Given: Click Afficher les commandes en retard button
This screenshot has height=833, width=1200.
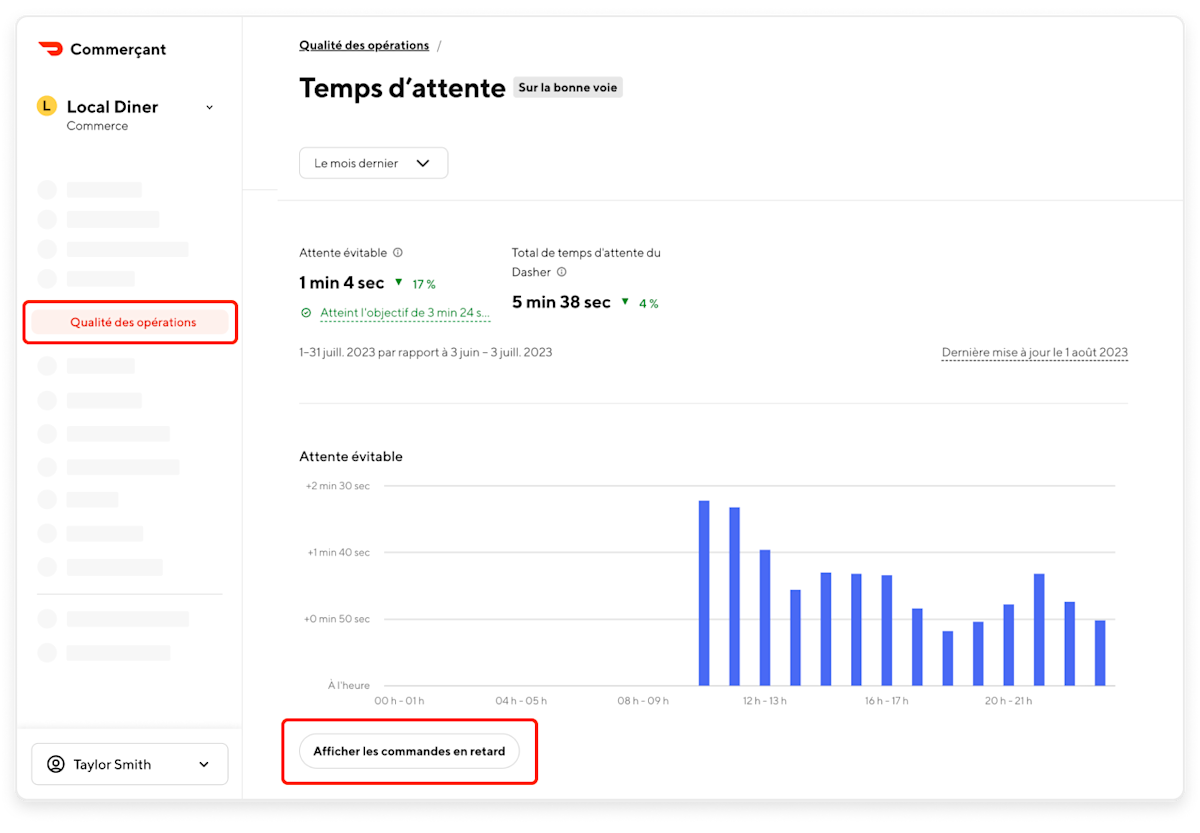Looking at the screenshot, I should (x=409, y=751).
